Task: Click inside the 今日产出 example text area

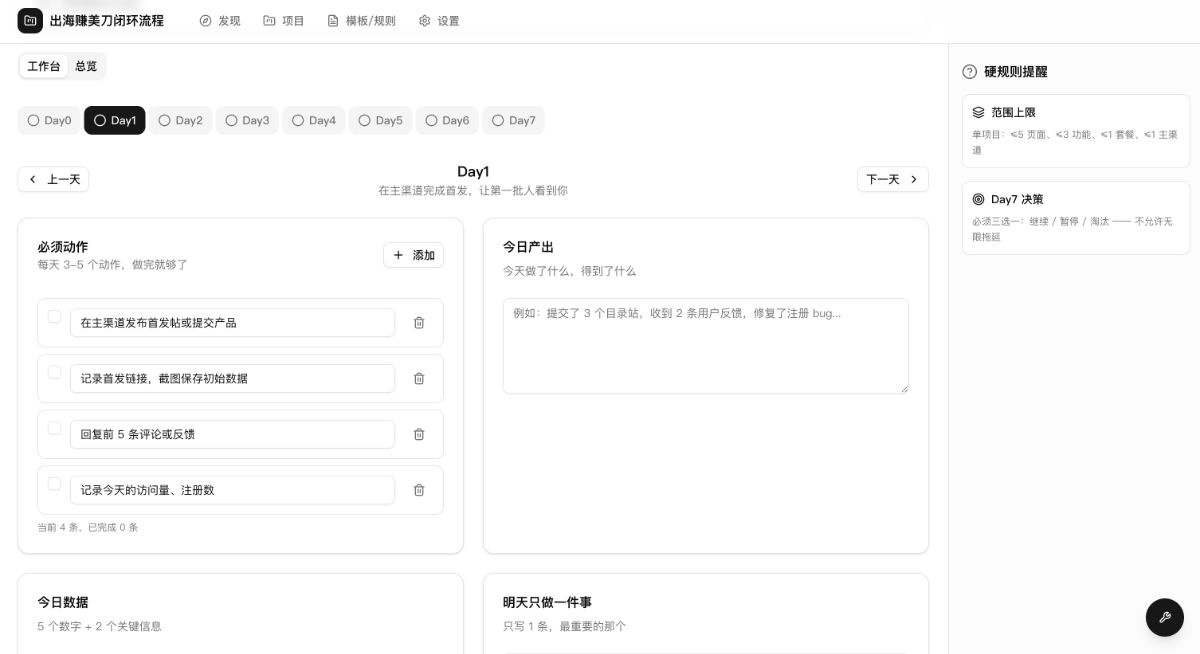Action: coord(705,345)
